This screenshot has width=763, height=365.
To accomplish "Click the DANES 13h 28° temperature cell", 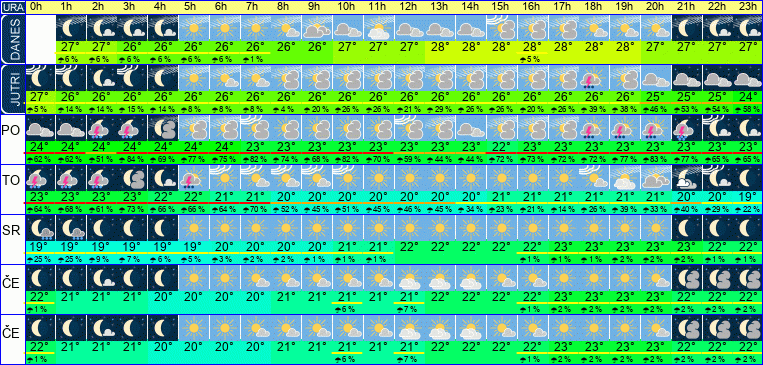I will tap(440, 47).
